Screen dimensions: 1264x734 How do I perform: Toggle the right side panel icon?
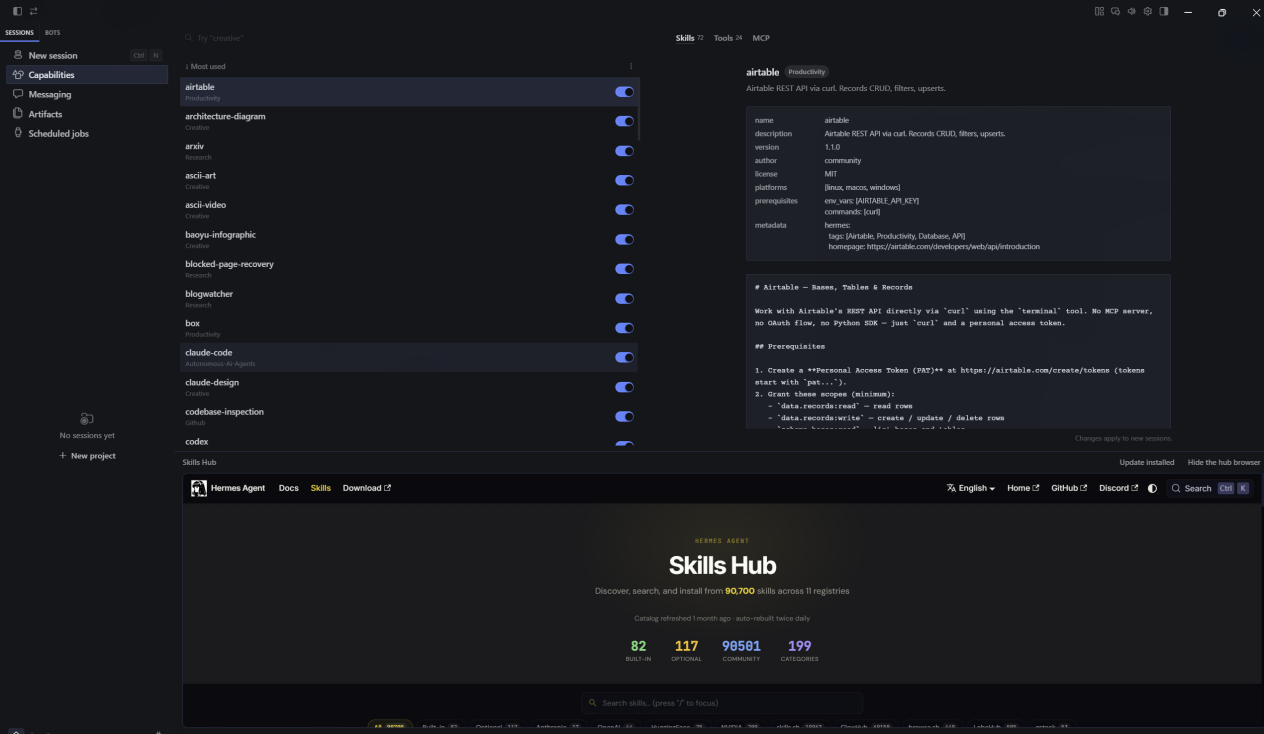(x=1164, y=11)
